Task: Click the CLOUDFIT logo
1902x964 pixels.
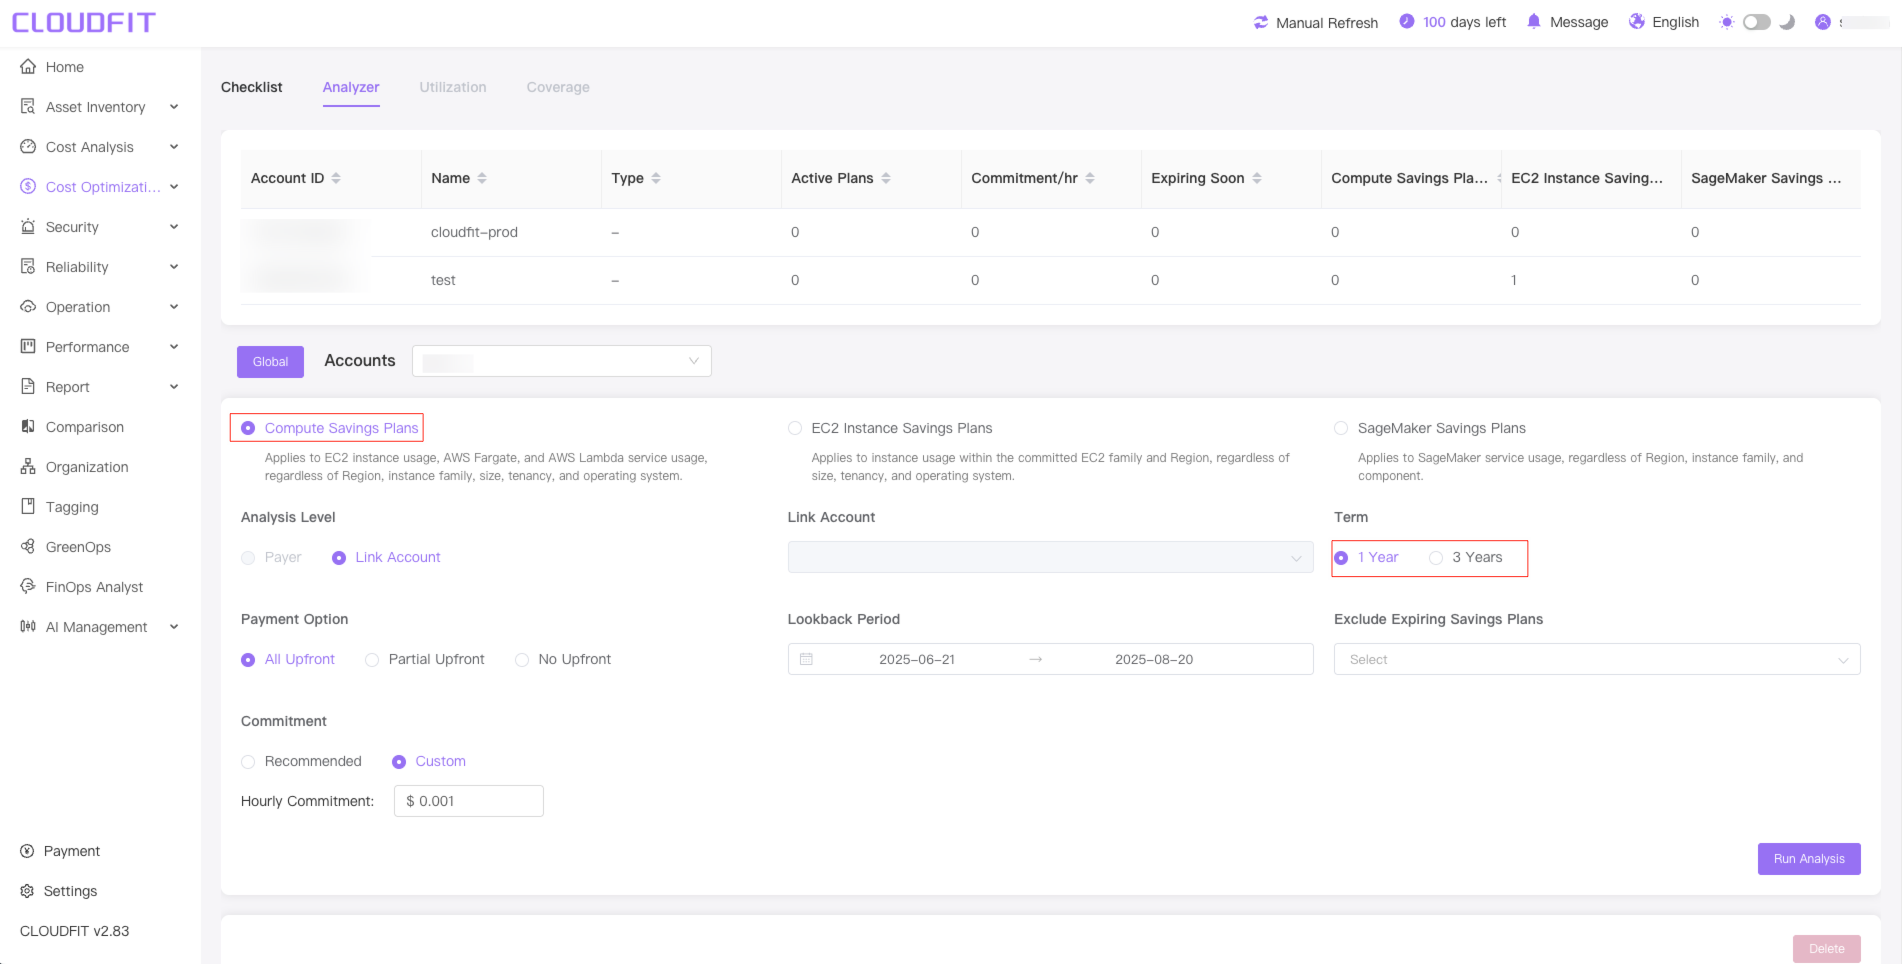Action: coord(84,22)
